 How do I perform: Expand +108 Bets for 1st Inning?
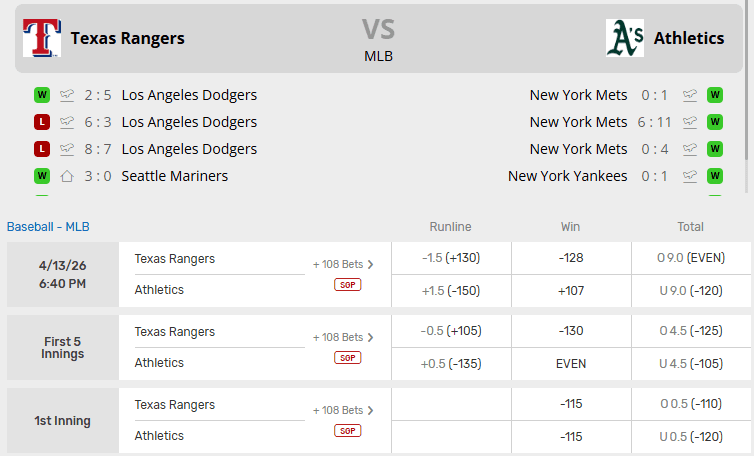(x=343, y=410)
